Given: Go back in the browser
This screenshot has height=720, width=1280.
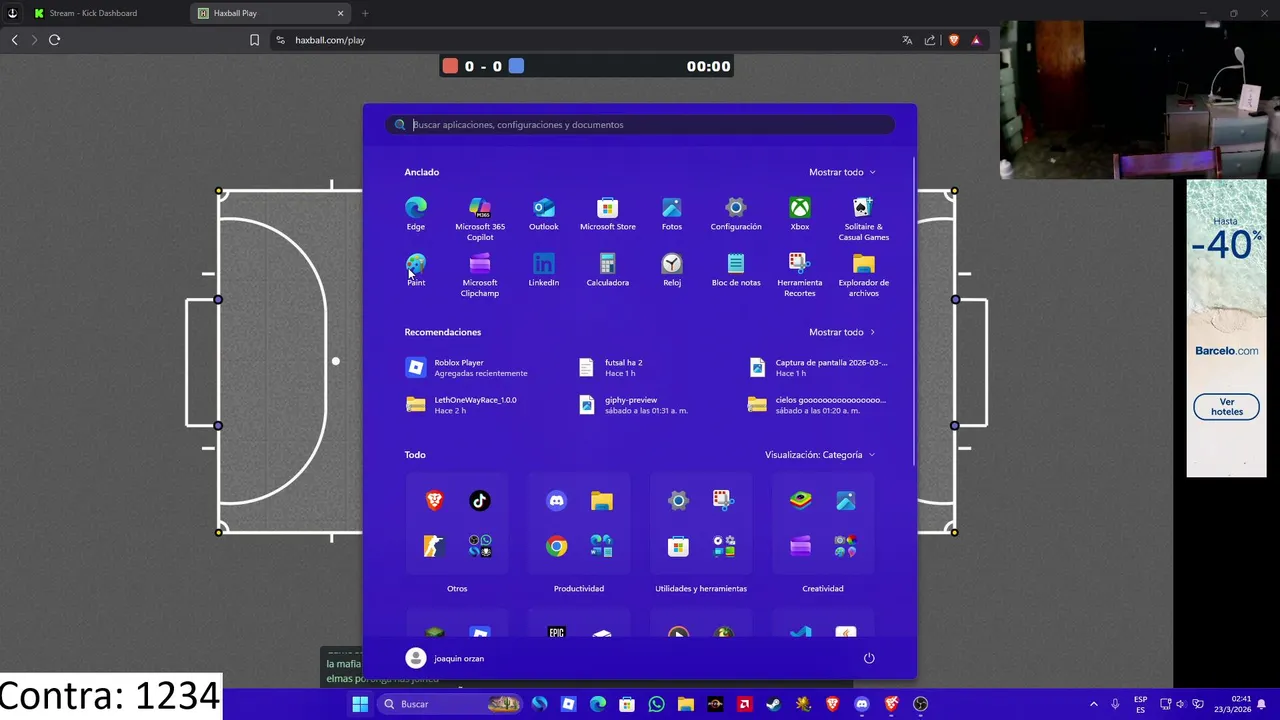Looking at the screenshot, I should click(x=14, y=40).
